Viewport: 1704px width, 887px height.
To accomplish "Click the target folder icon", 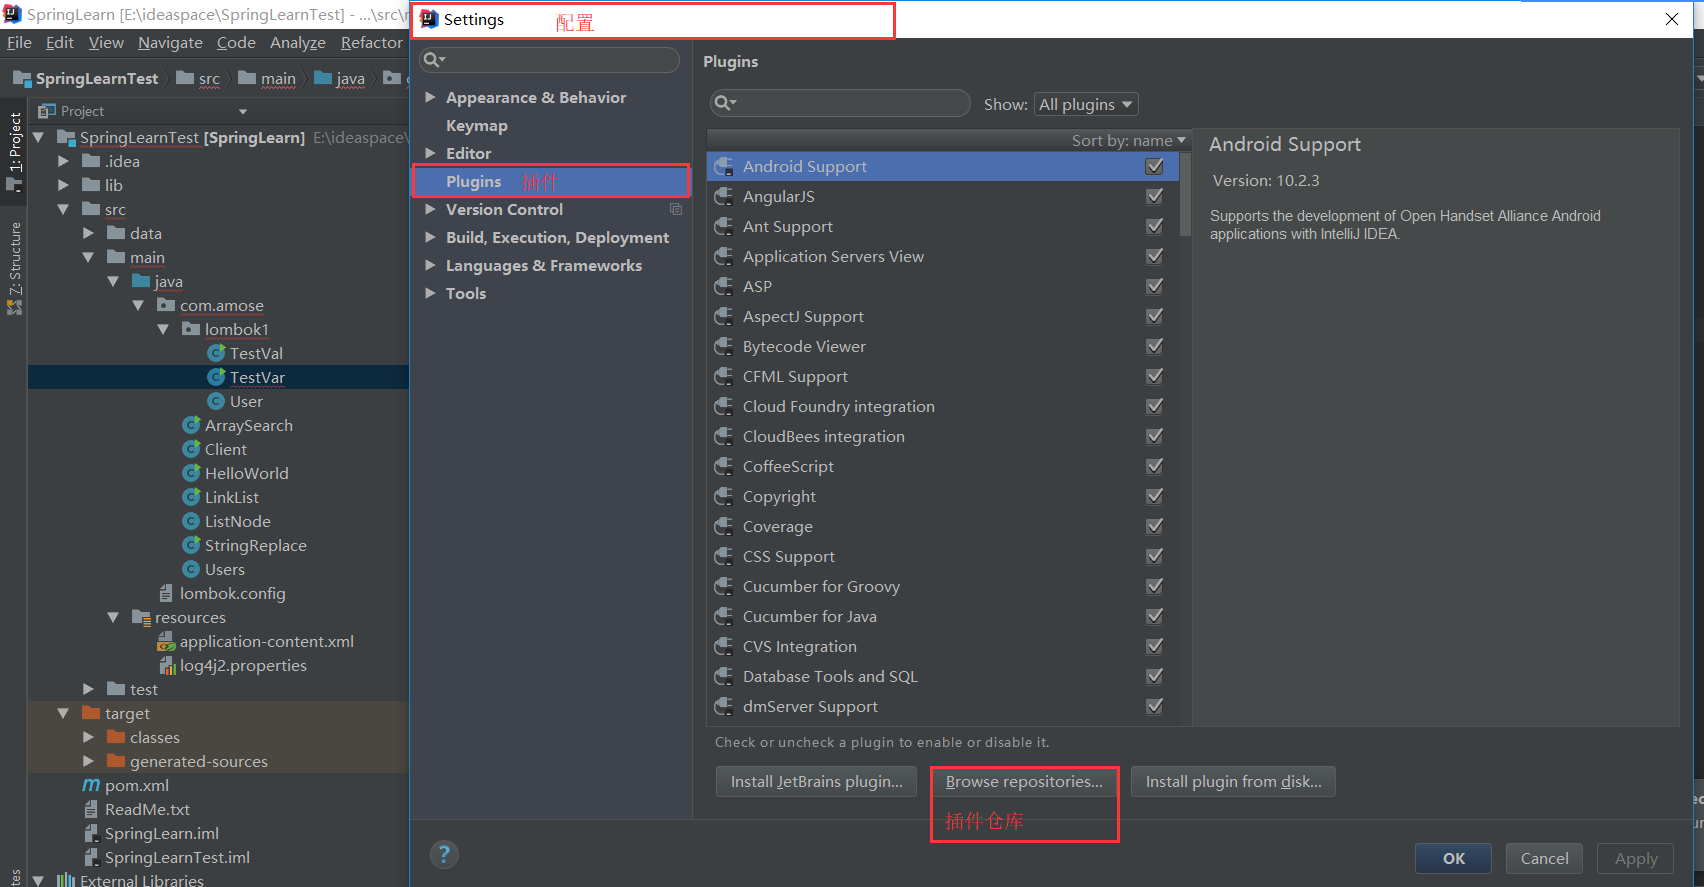I will [91, 713].
